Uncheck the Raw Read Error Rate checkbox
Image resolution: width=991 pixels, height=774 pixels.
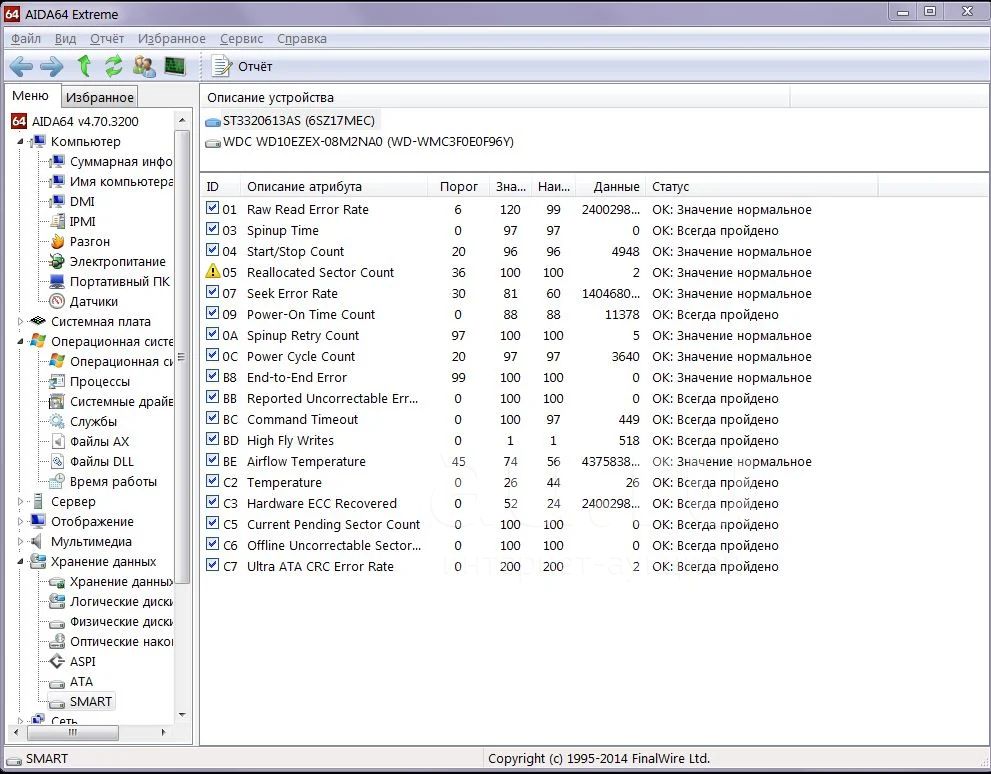click(x=212, y=208)
